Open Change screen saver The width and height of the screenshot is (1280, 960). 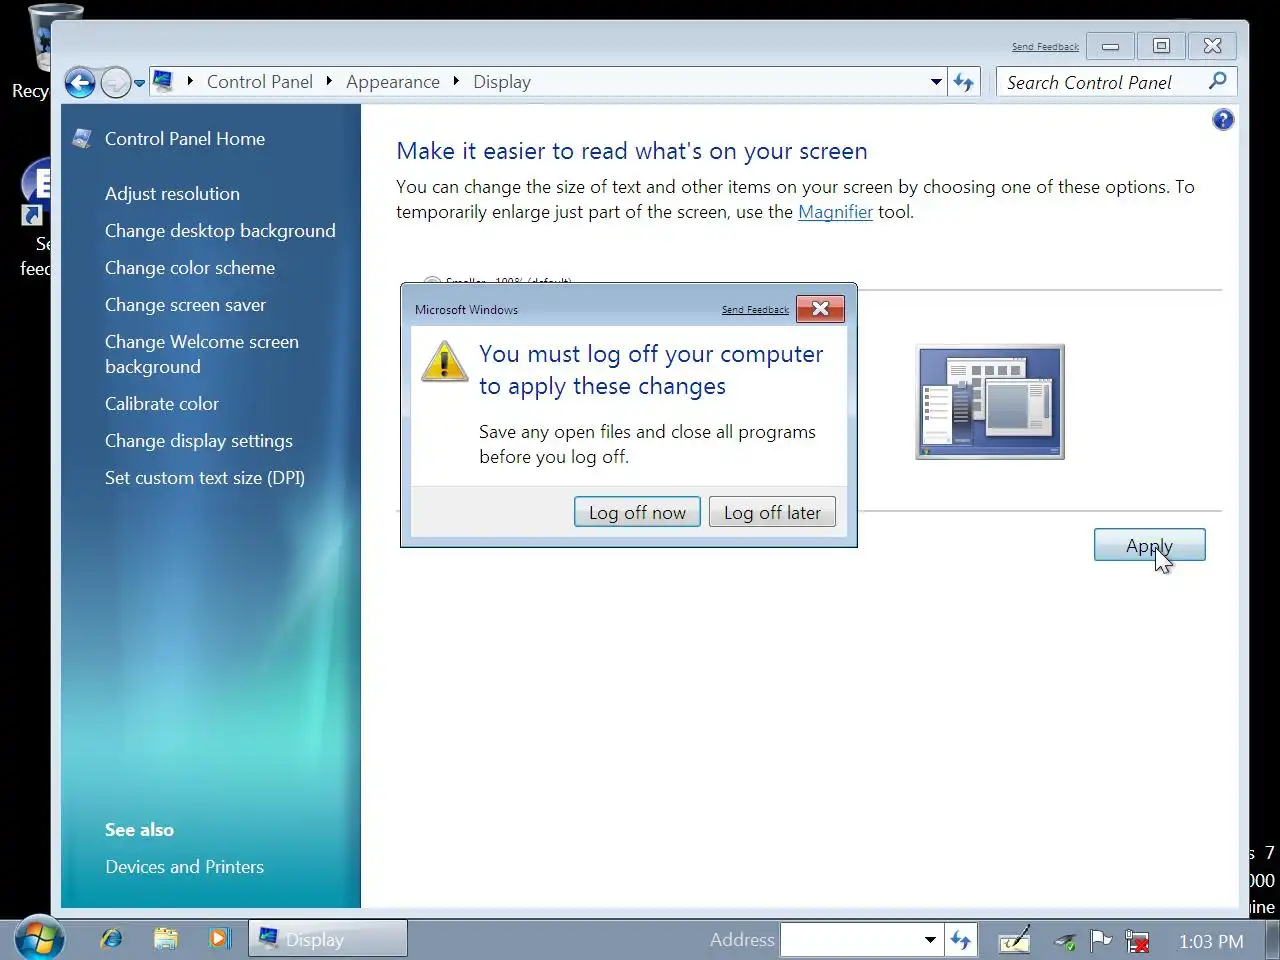(x=185, y=305)
